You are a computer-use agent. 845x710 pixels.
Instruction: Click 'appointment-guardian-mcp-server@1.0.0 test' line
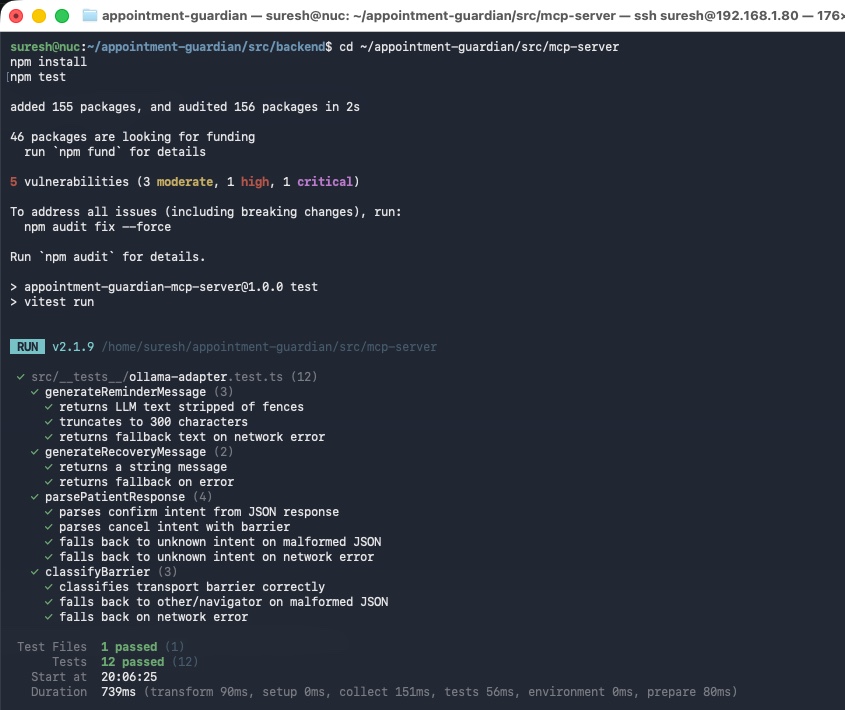[171, 287]
